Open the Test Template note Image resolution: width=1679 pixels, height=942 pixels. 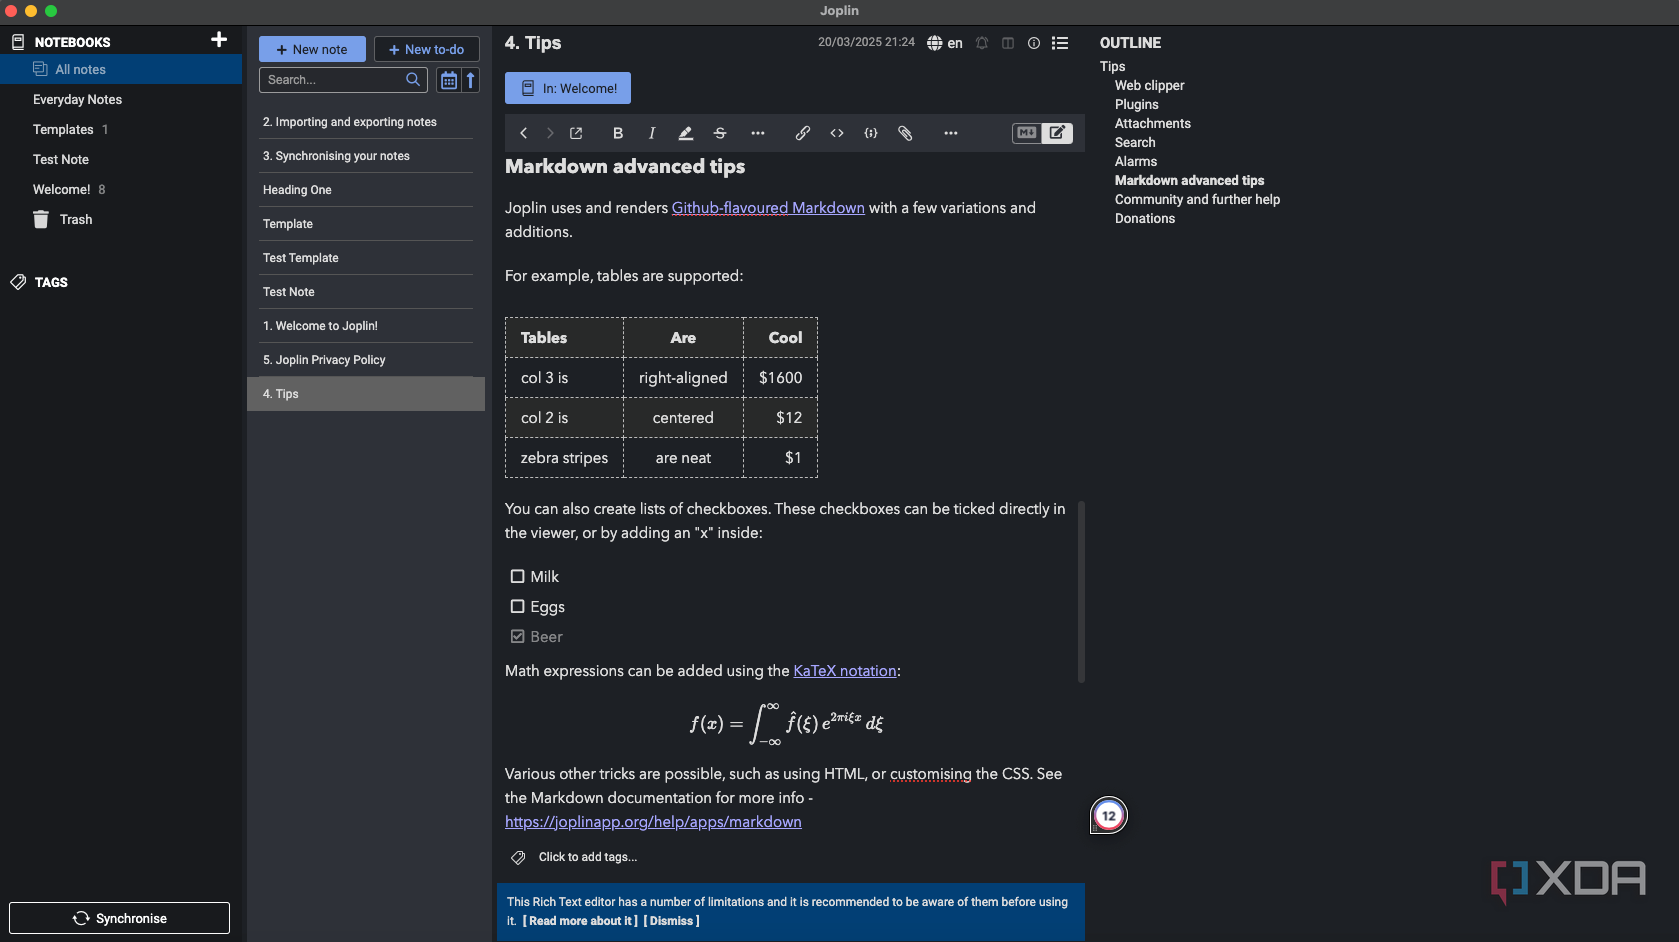tap(366, 258)
